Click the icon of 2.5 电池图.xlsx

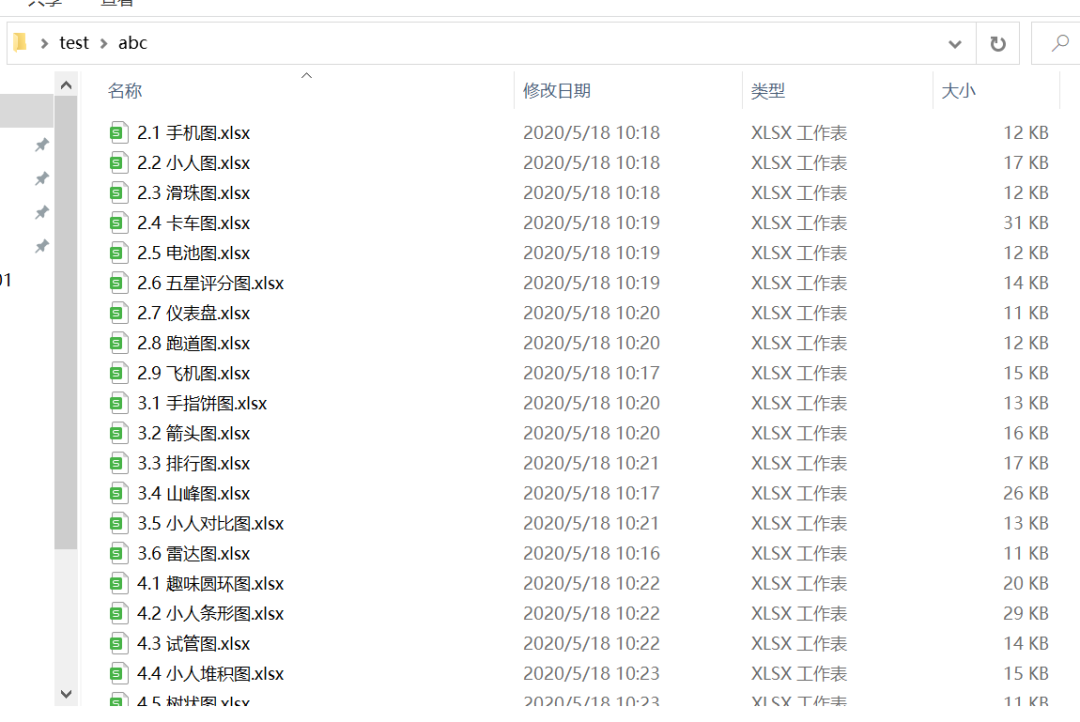[118, 253]
